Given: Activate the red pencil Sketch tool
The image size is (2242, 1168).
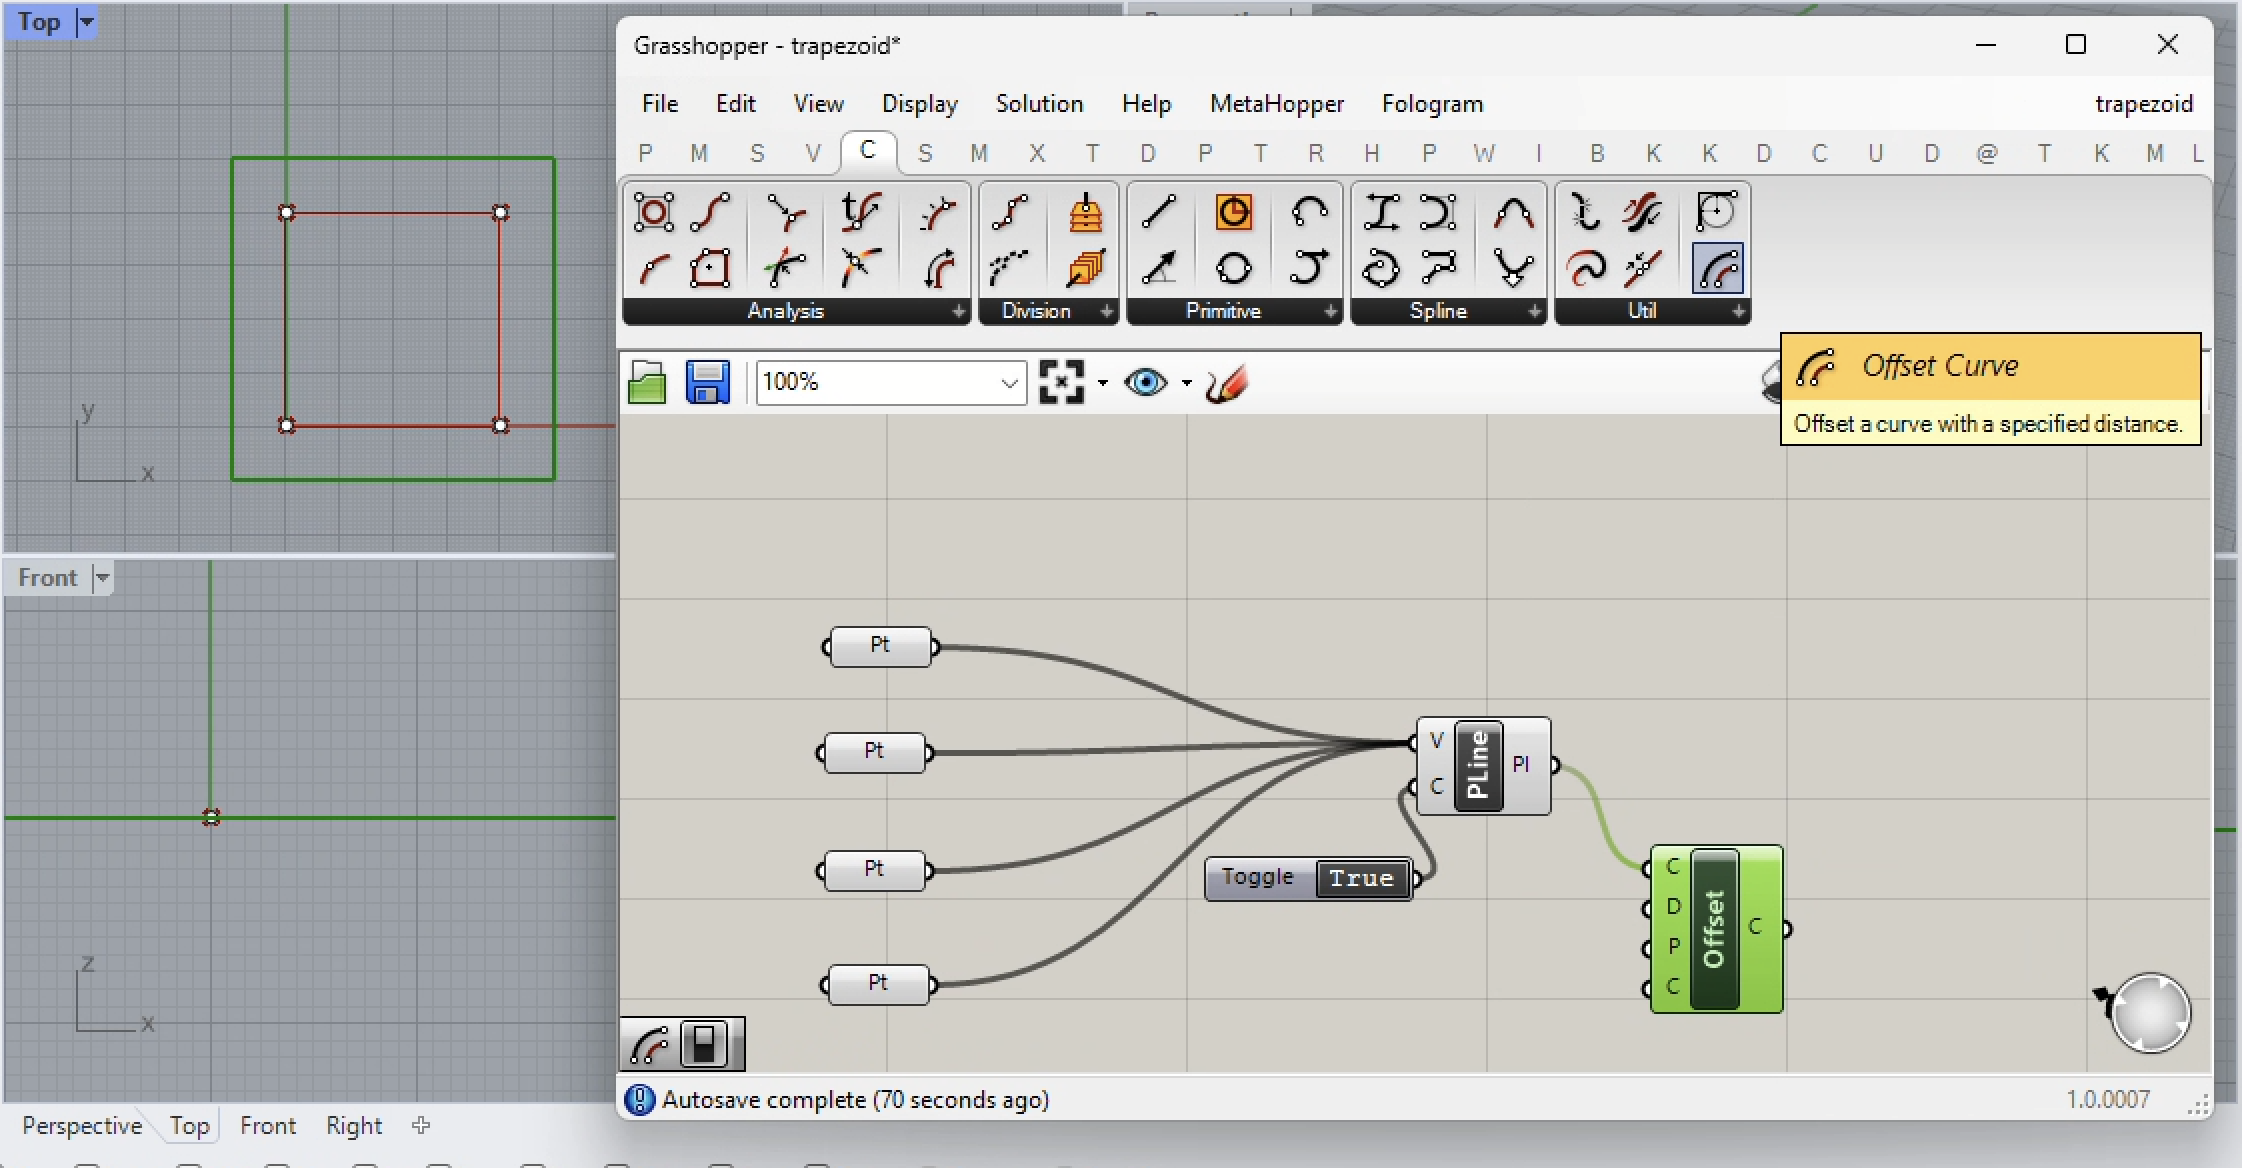Looking at the screenshot, I should 1227,383.
